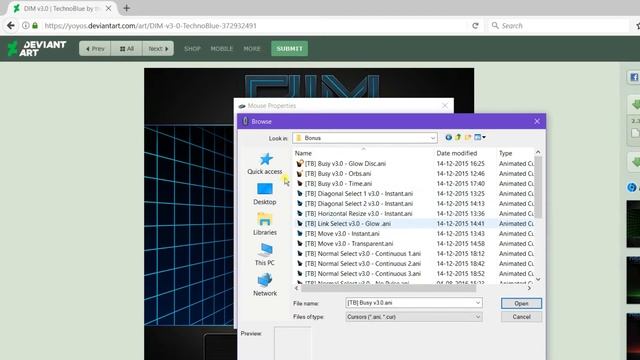Click the address bar URL
Screen dimensions: 640x360
pyautogui.click(x=151, y=26)
